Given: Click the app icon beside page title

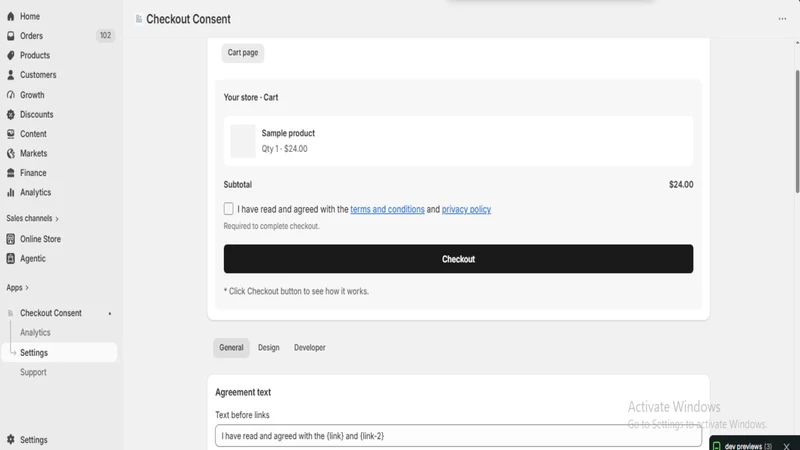Looking at the screenshot, I should coord(139,19).
